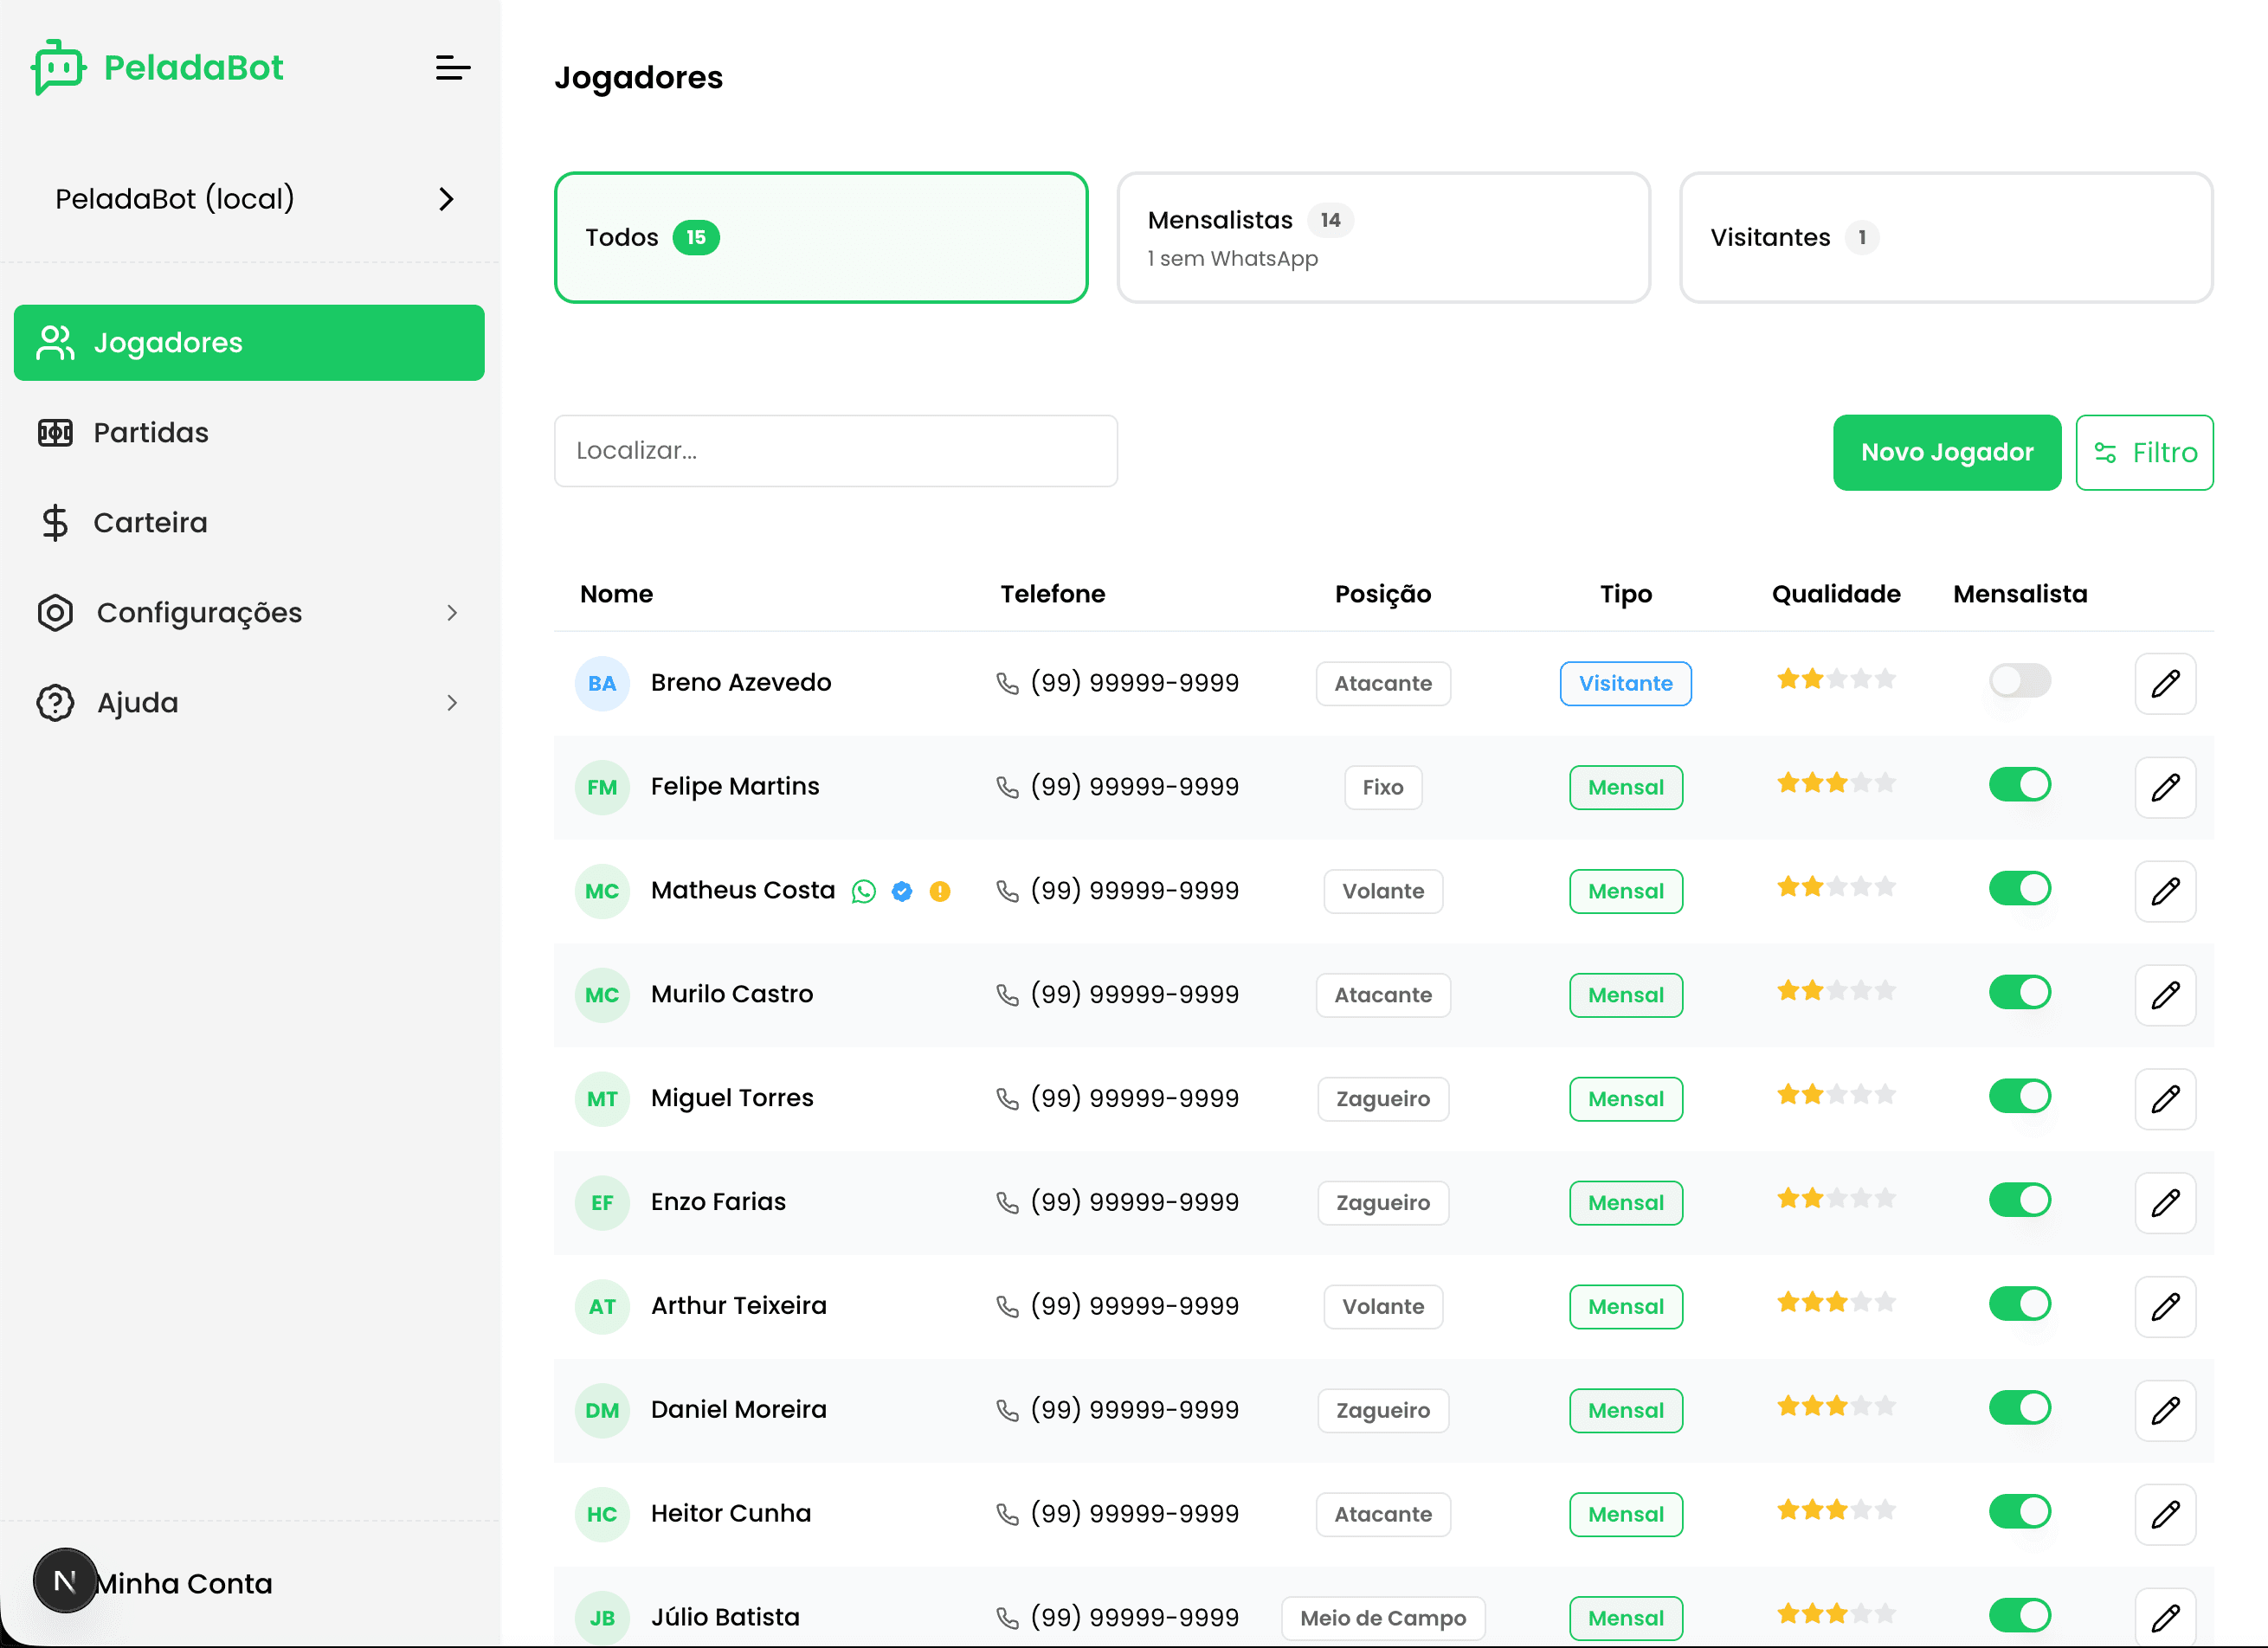This screenshot has width=2268, height=1648.
Task: Open edit pencil for Matheus Costa
Action: pyautogui.click(x=2165, y=892)
